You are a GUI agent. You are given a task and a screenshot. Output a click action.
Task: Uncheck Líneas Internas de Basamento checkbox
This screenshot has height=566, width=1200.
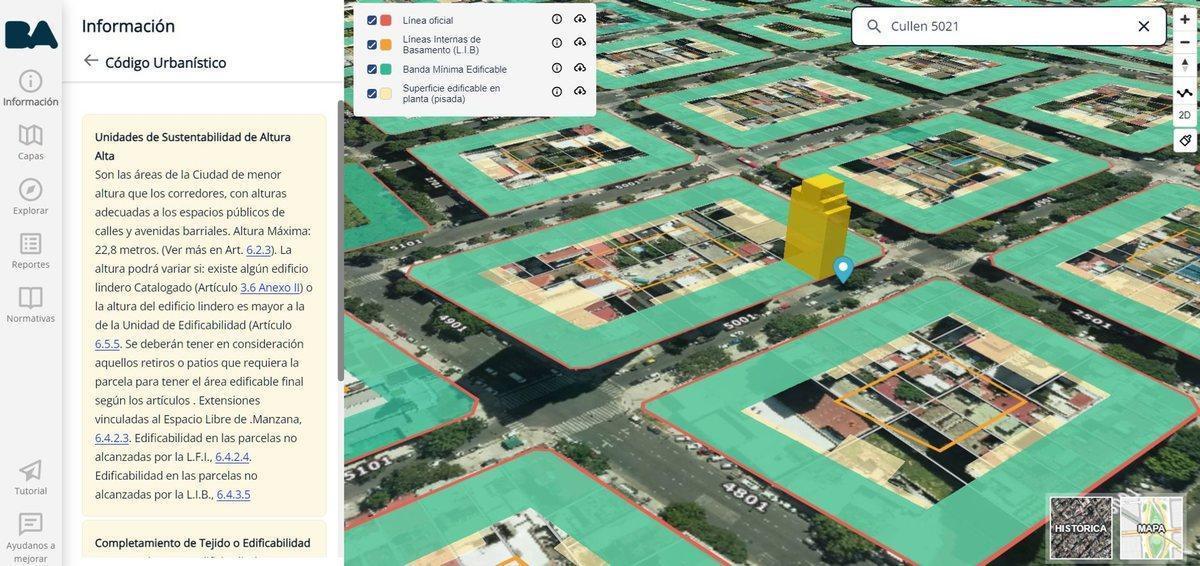pyautogui.click(x=372, y=44)
